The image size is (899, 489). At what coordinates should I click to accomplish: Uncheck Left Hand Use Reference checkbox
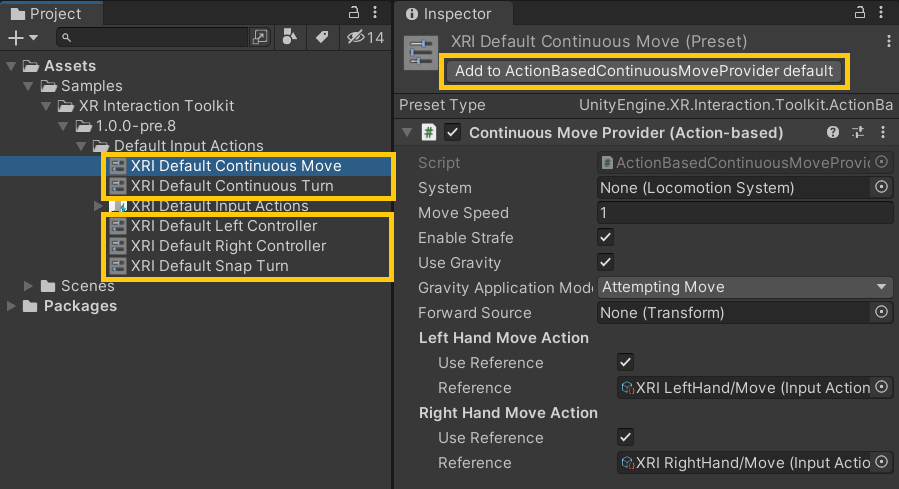pos(626,362)
